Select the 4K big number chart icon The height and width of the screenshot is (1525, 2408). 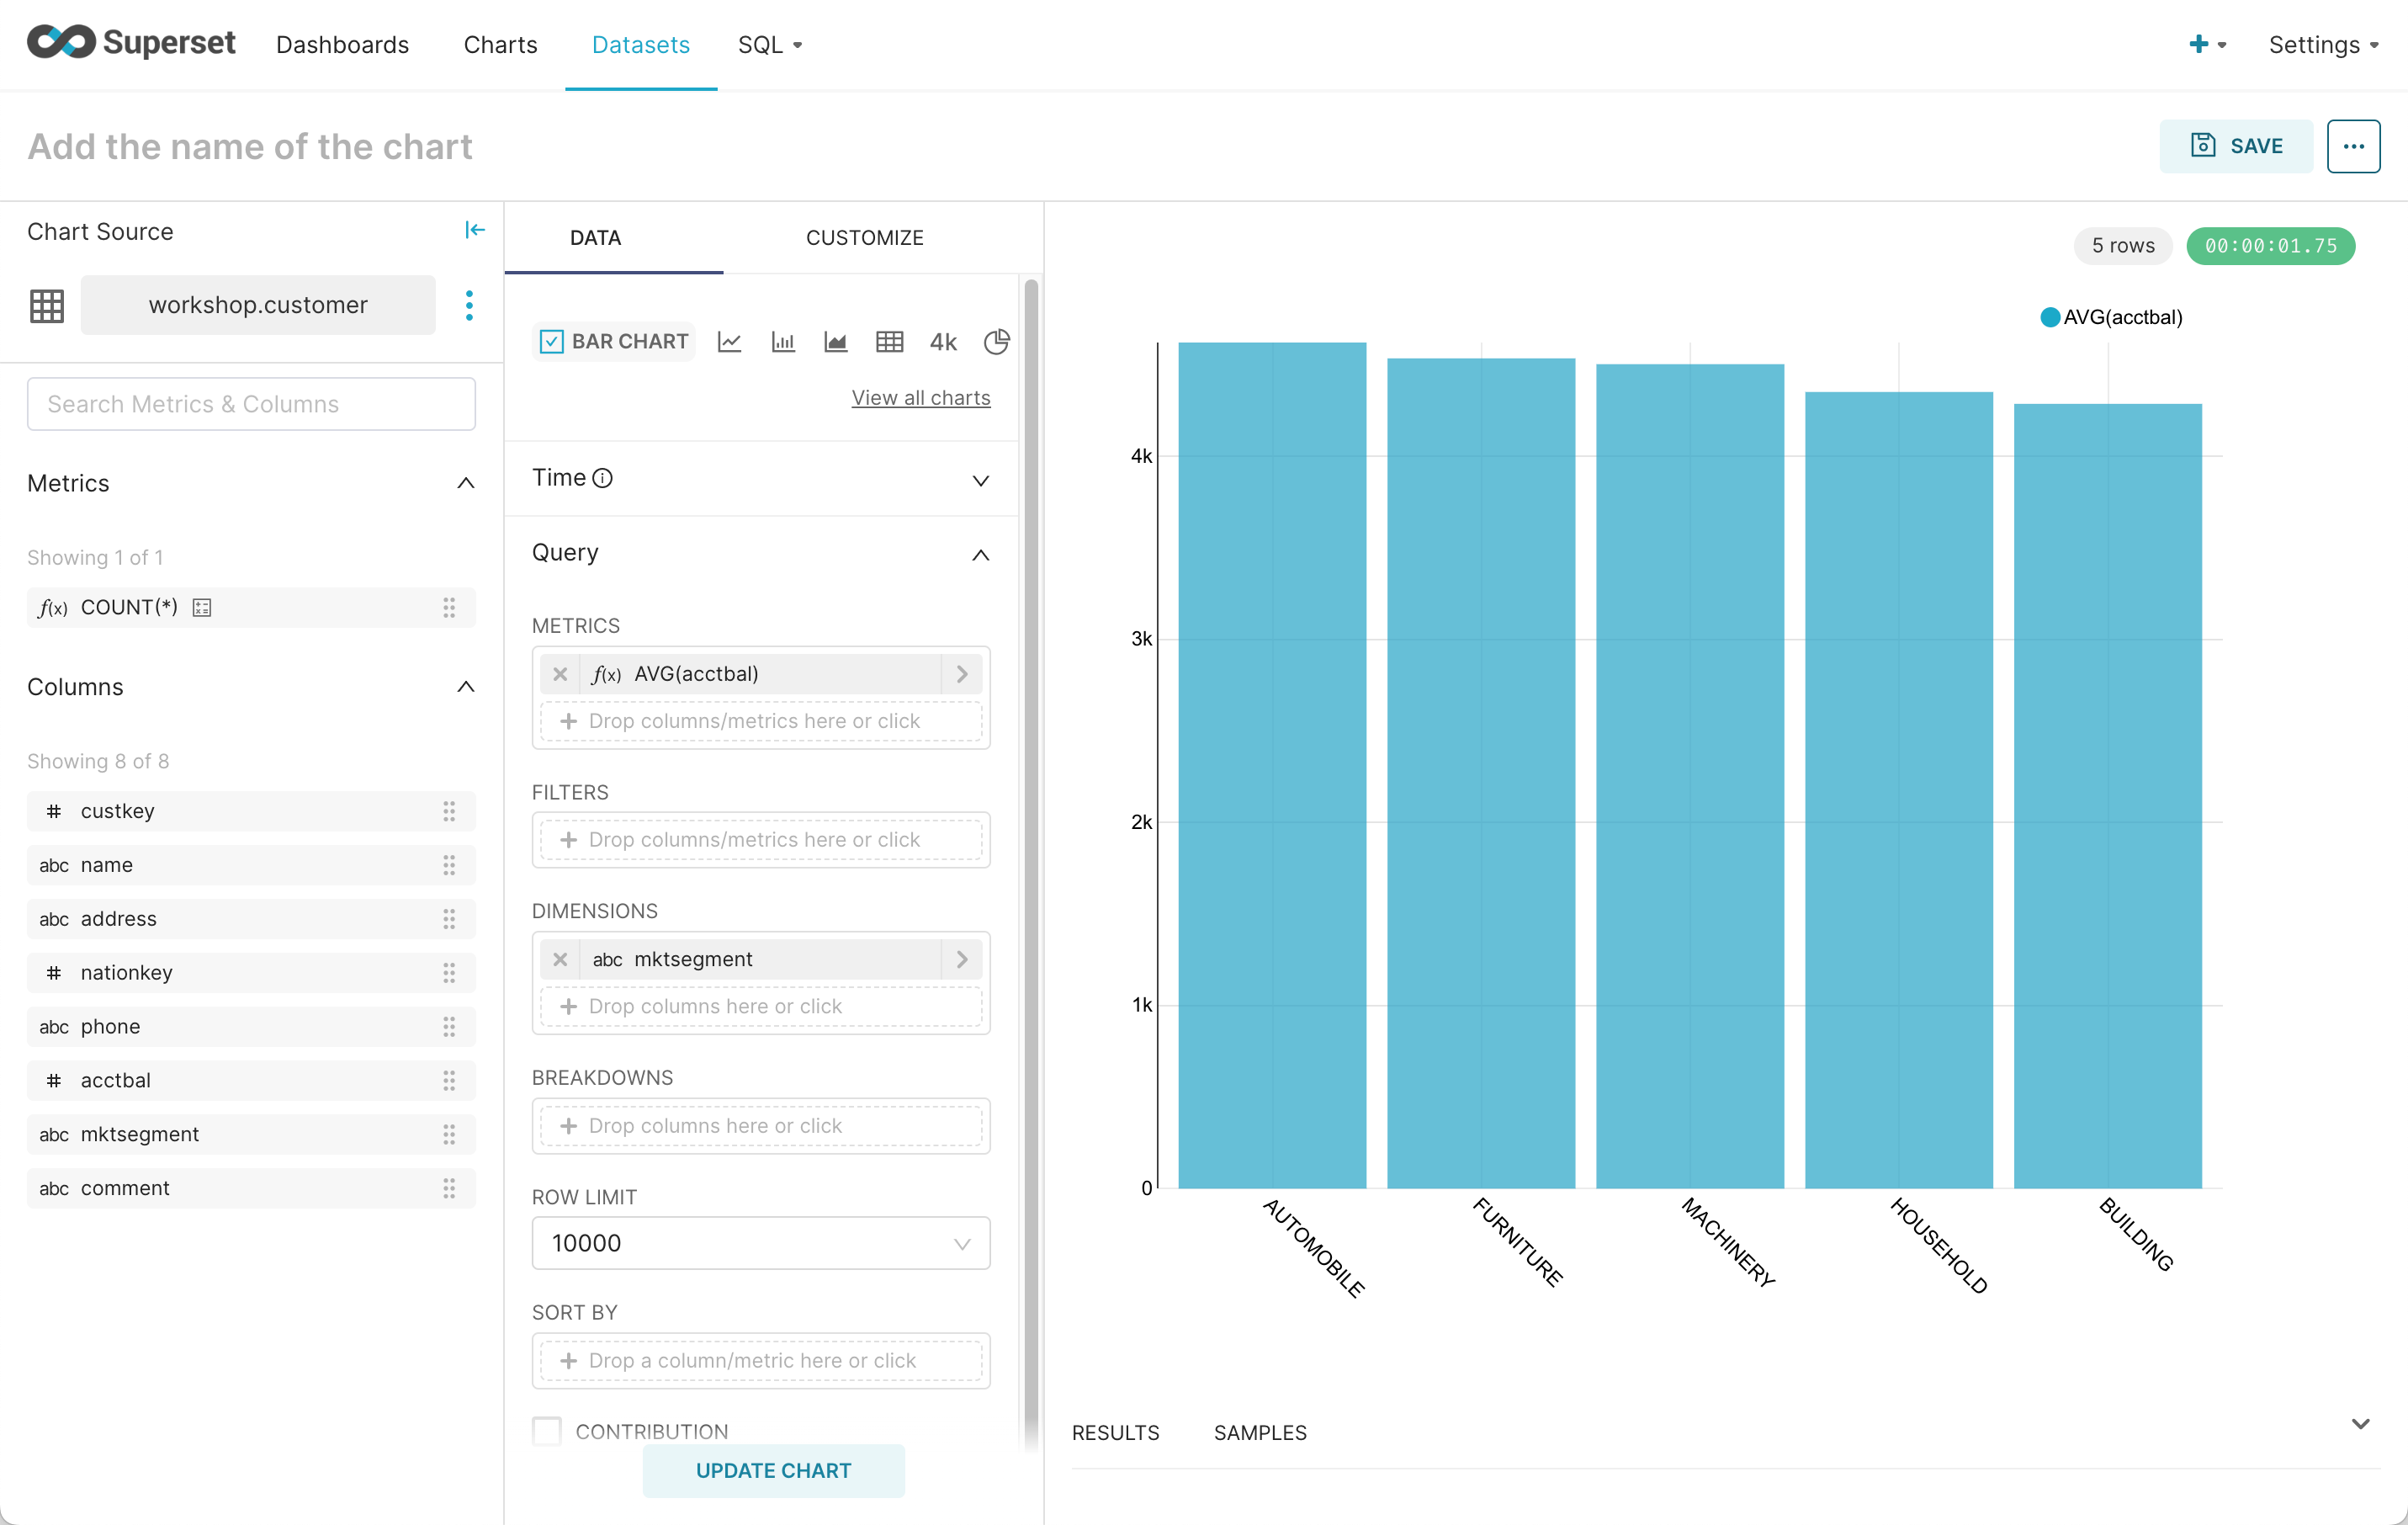942,341
